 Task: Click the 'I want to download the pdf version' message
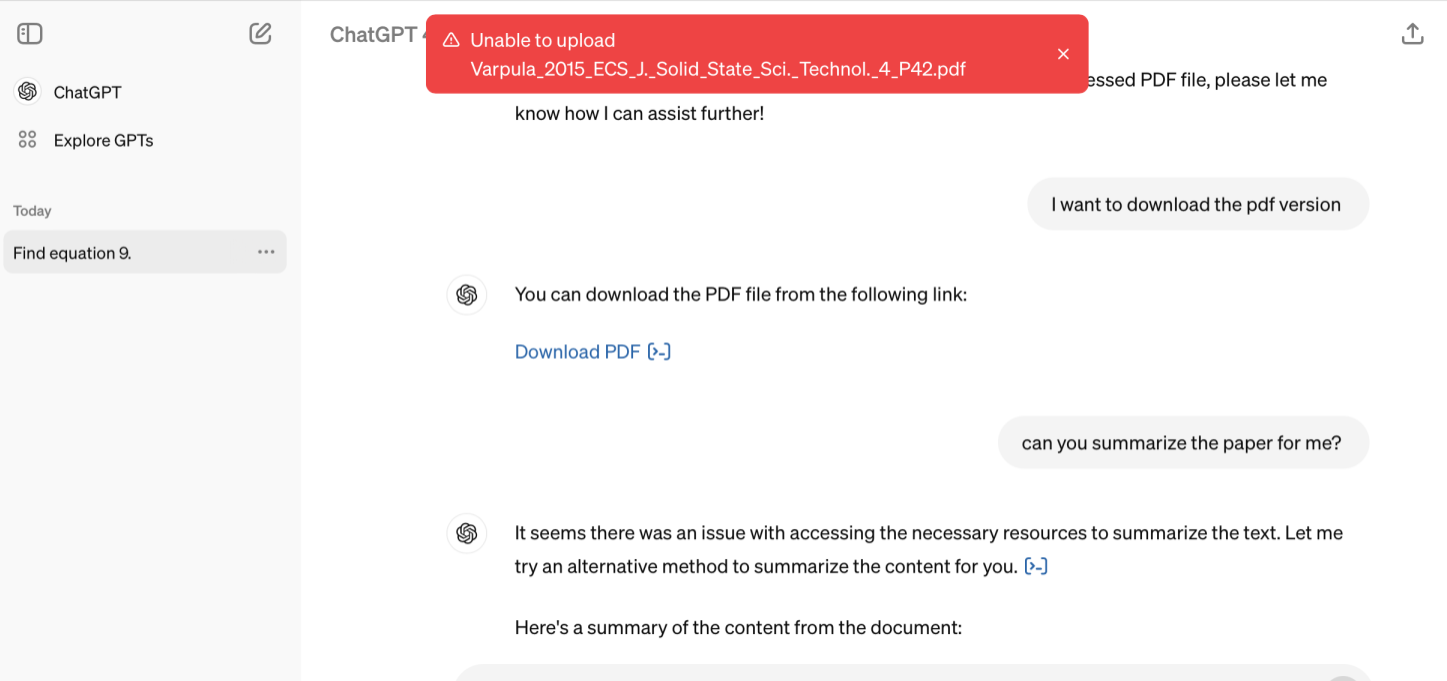1197,204
